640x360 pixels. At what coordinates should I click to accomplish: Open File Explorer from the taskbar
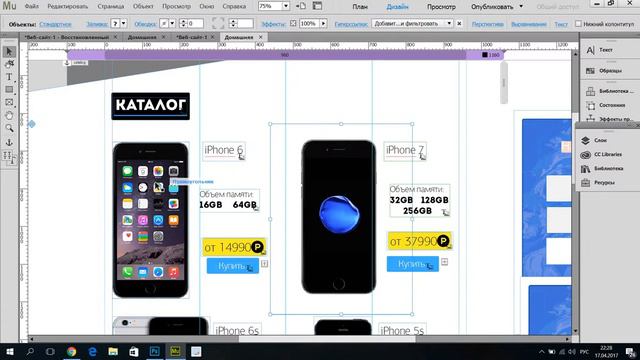(113, 351)
